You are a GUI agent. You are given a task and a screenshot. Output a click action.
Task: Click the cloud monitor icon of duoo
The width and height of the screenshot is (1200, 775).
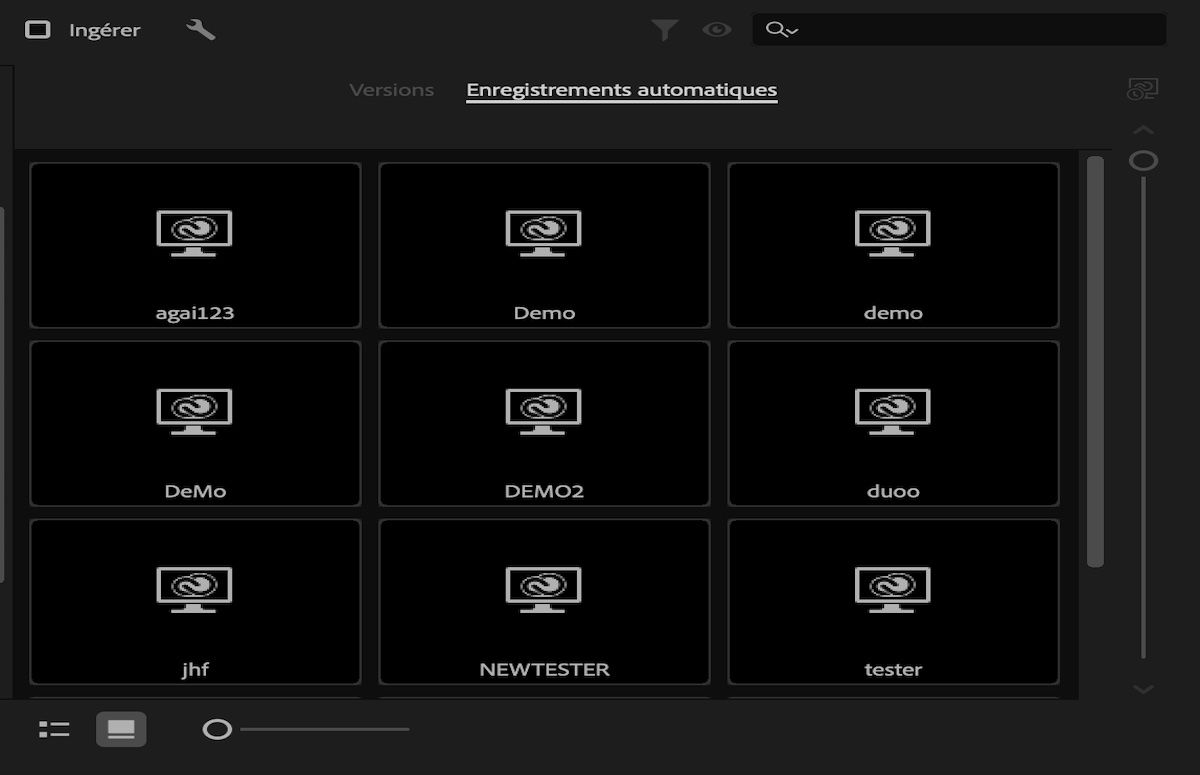tap(893, 411)
